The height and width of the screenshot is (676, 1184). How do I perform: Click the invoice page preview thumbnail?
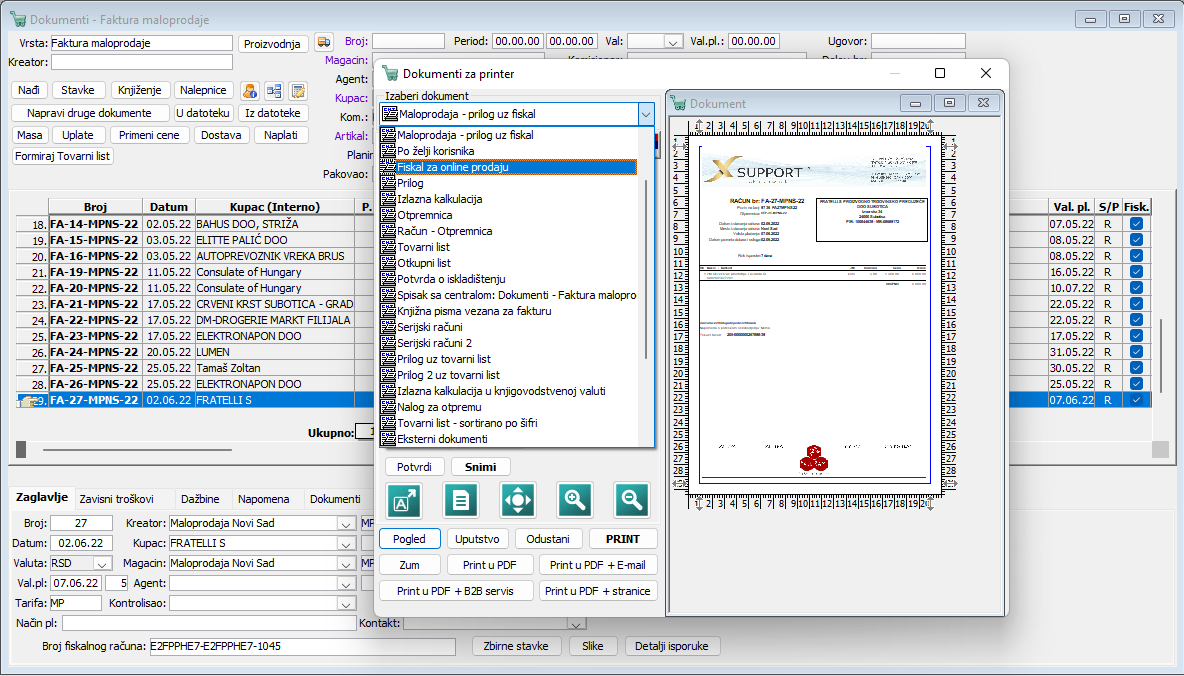pyautogui.click(x=815, y=315)
